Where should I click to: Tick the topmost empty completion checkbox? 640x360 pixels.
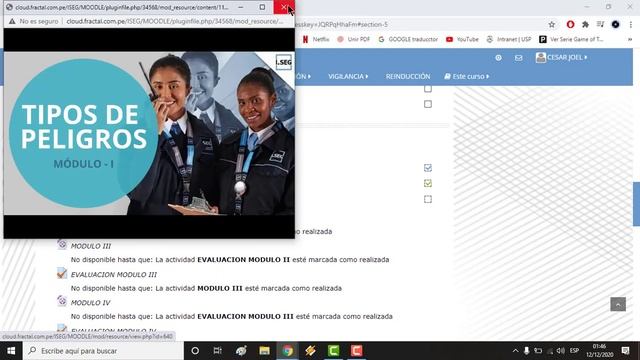point(428,89)
